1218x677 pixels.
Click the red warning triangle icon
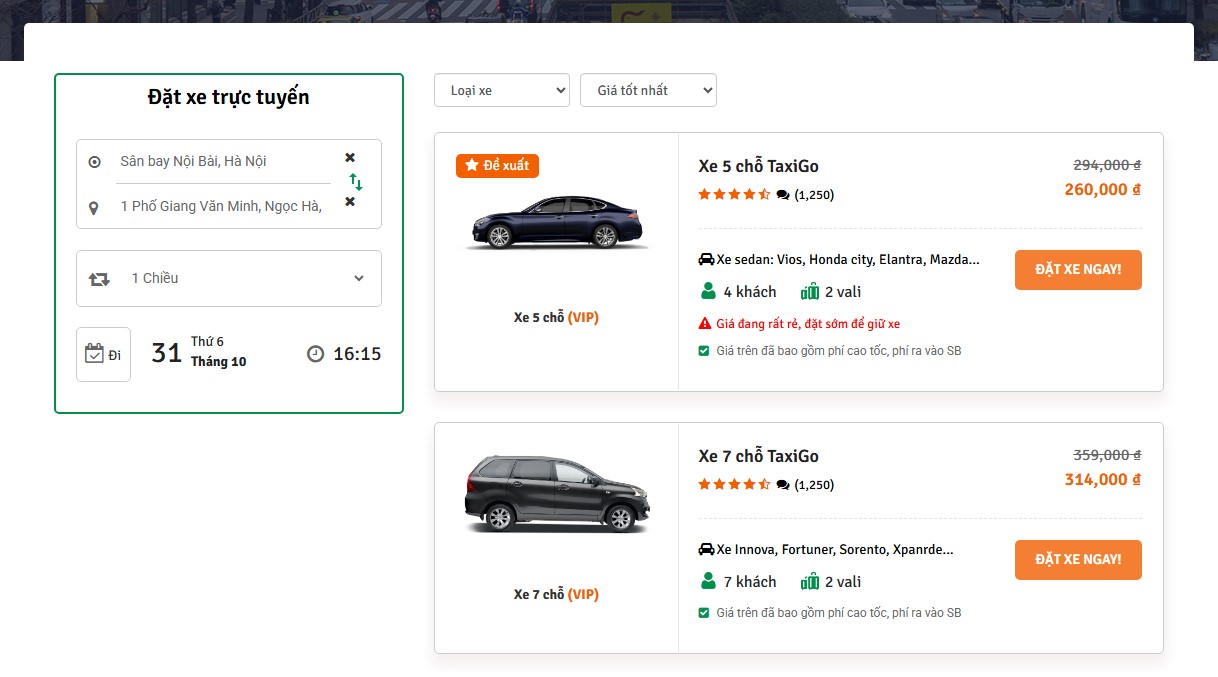pyautogui.click(x=705, y=324)
